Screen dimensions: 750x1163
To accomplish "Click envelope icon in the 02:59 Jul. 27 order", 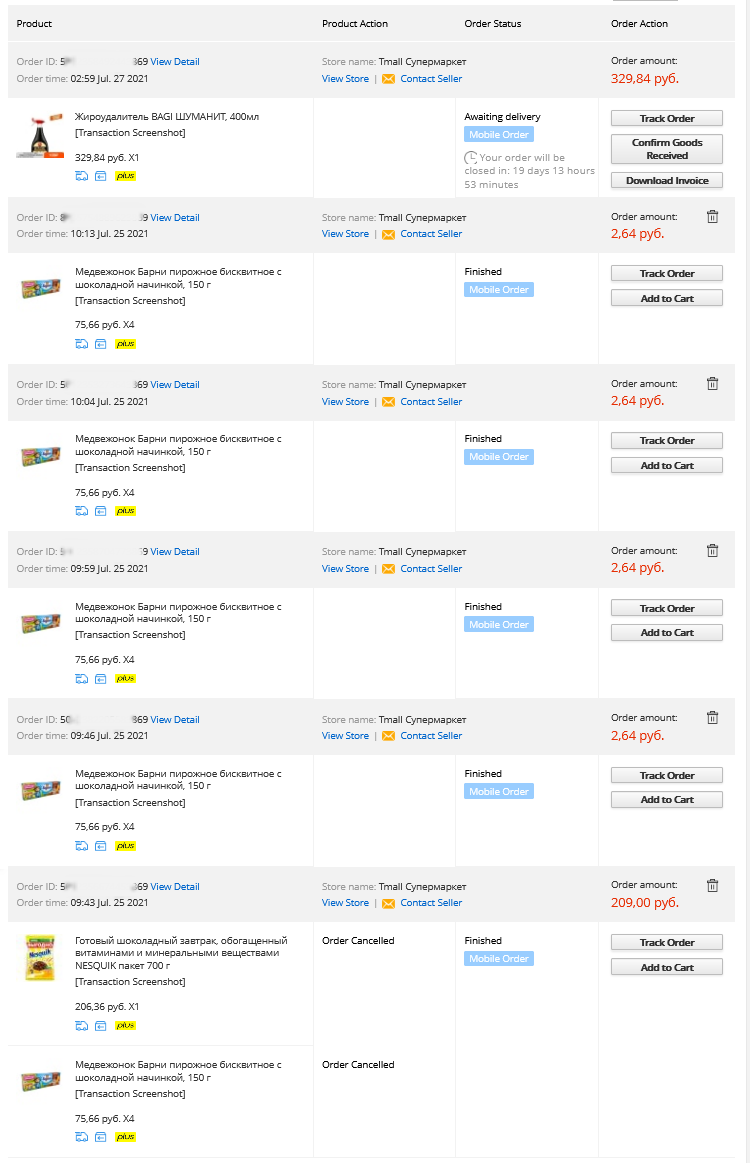I will tap(388, 79).
